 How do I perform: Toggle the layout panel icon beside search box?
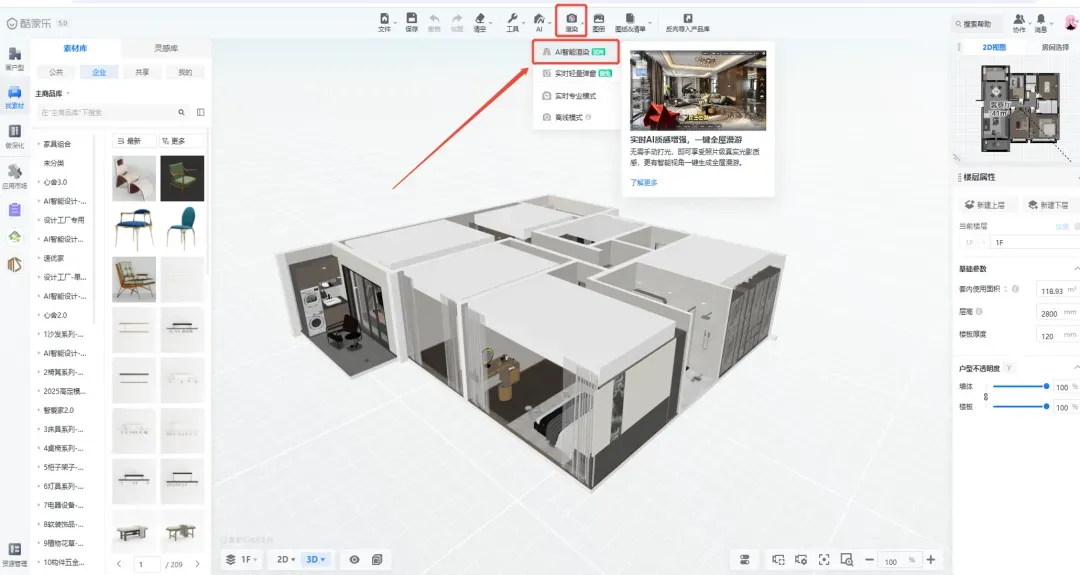pos(200,112)
